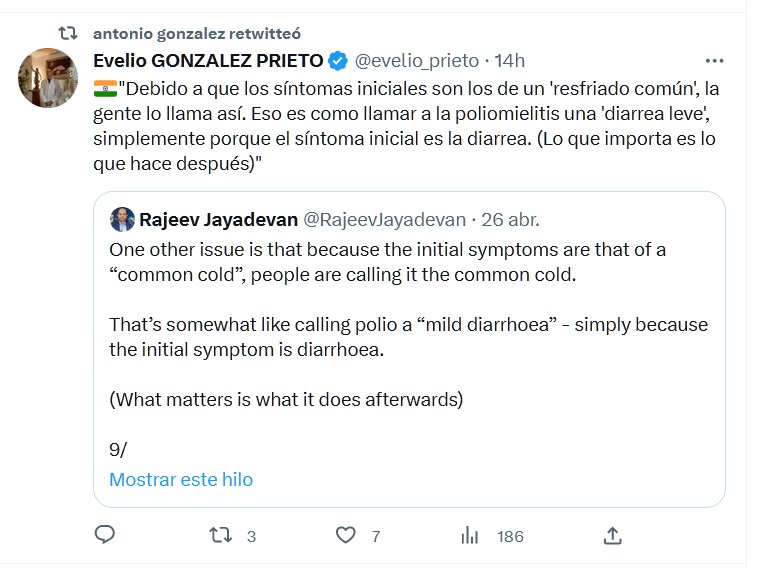
Task: Click Rajeev Jayadevan's small avatar
Action: pyautogui.click(x=122, y=219)
